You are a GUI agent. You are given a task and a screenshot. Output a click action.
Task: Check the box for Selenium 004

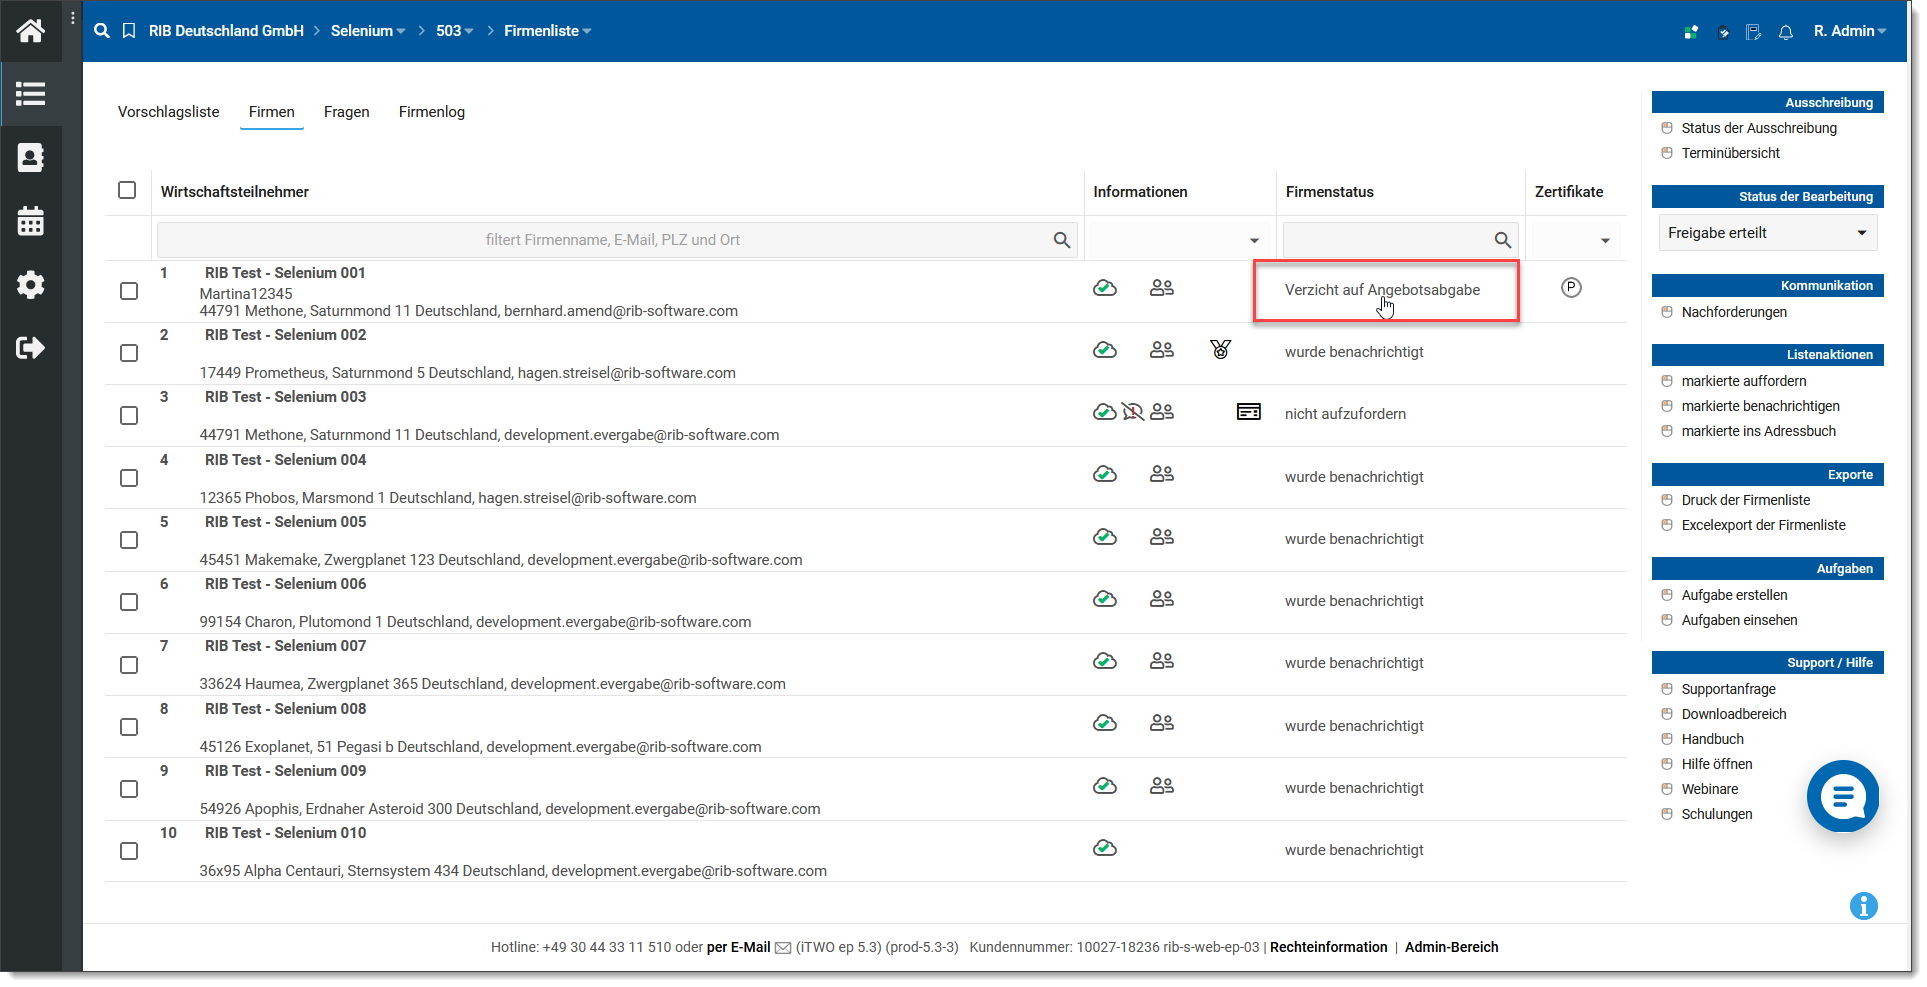pos(129,478)
